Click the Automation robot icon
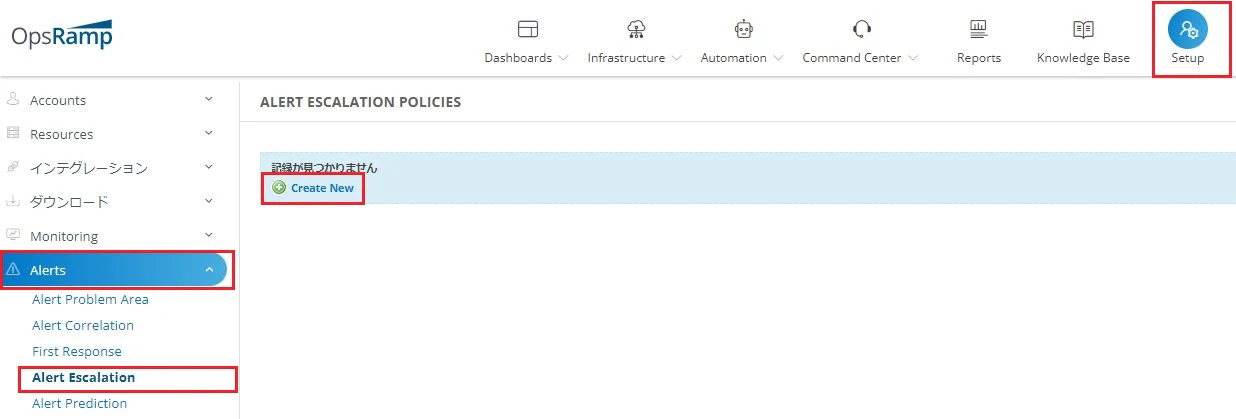The height and width of the screenshot is (419, 1236). tap(742, 28)
